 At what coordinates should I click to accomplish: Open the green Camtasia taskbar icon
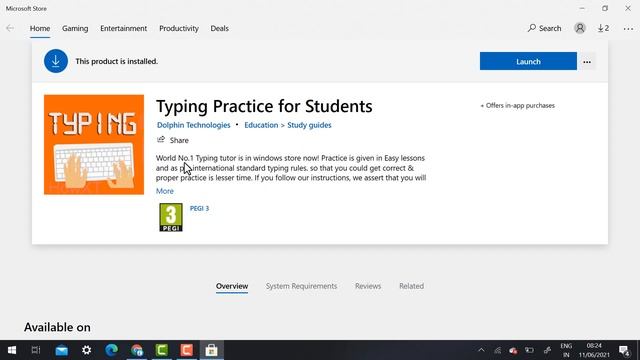[162, 350]
